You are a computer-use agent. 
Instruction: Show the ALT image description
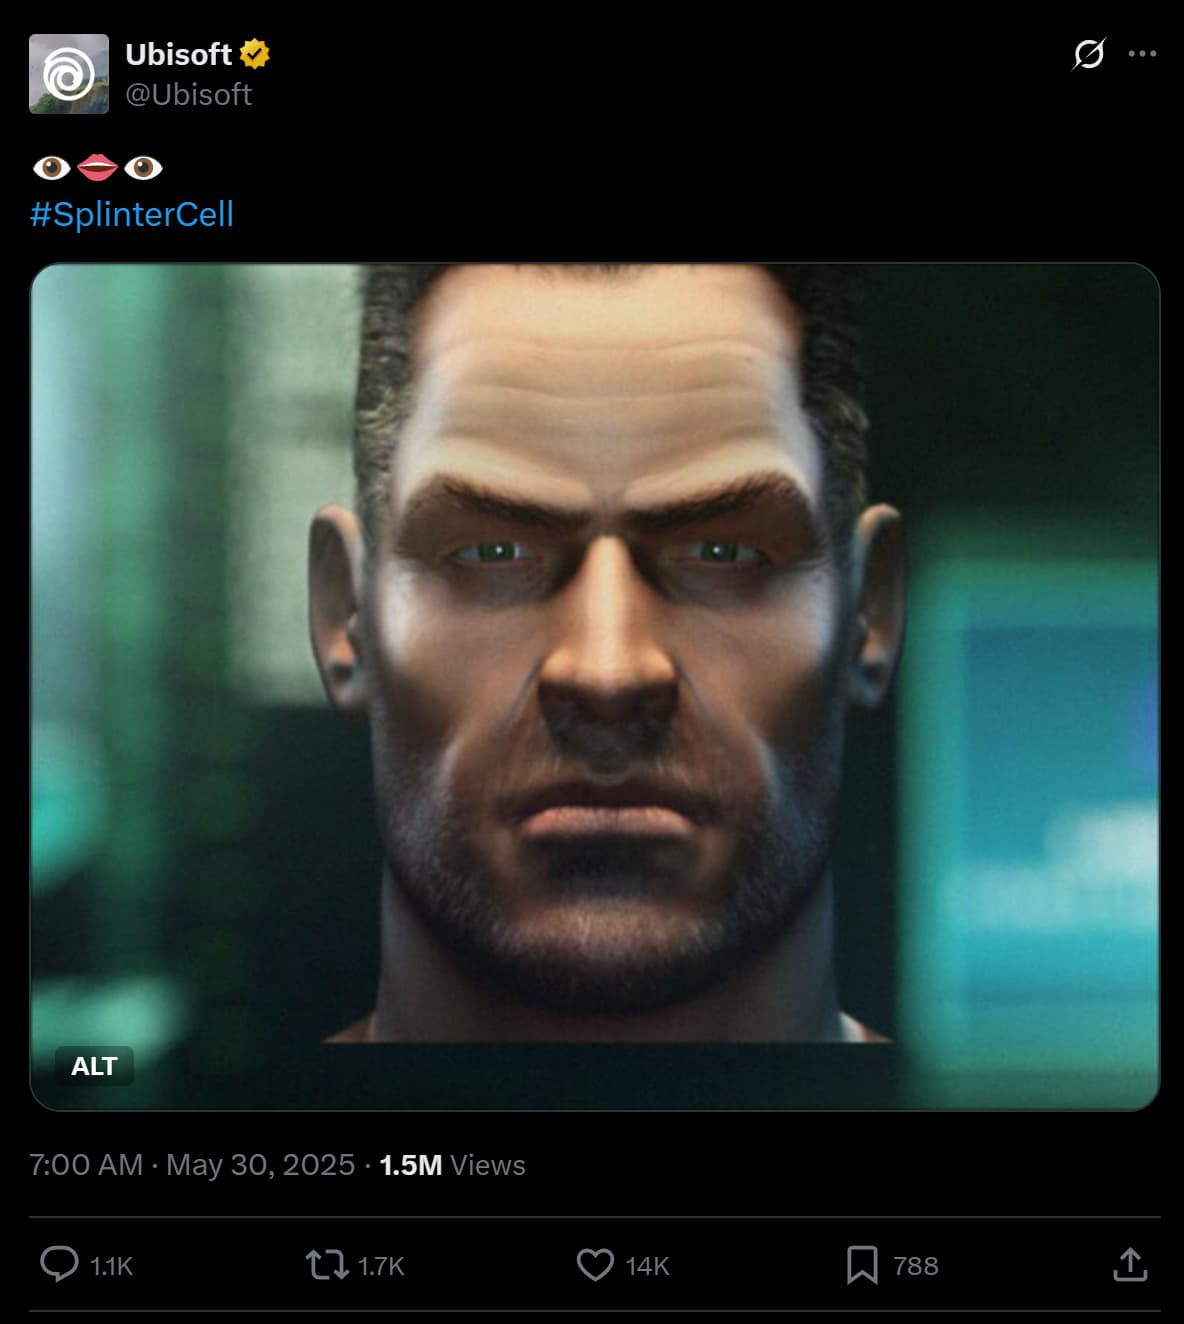[x=94, y=1066]
